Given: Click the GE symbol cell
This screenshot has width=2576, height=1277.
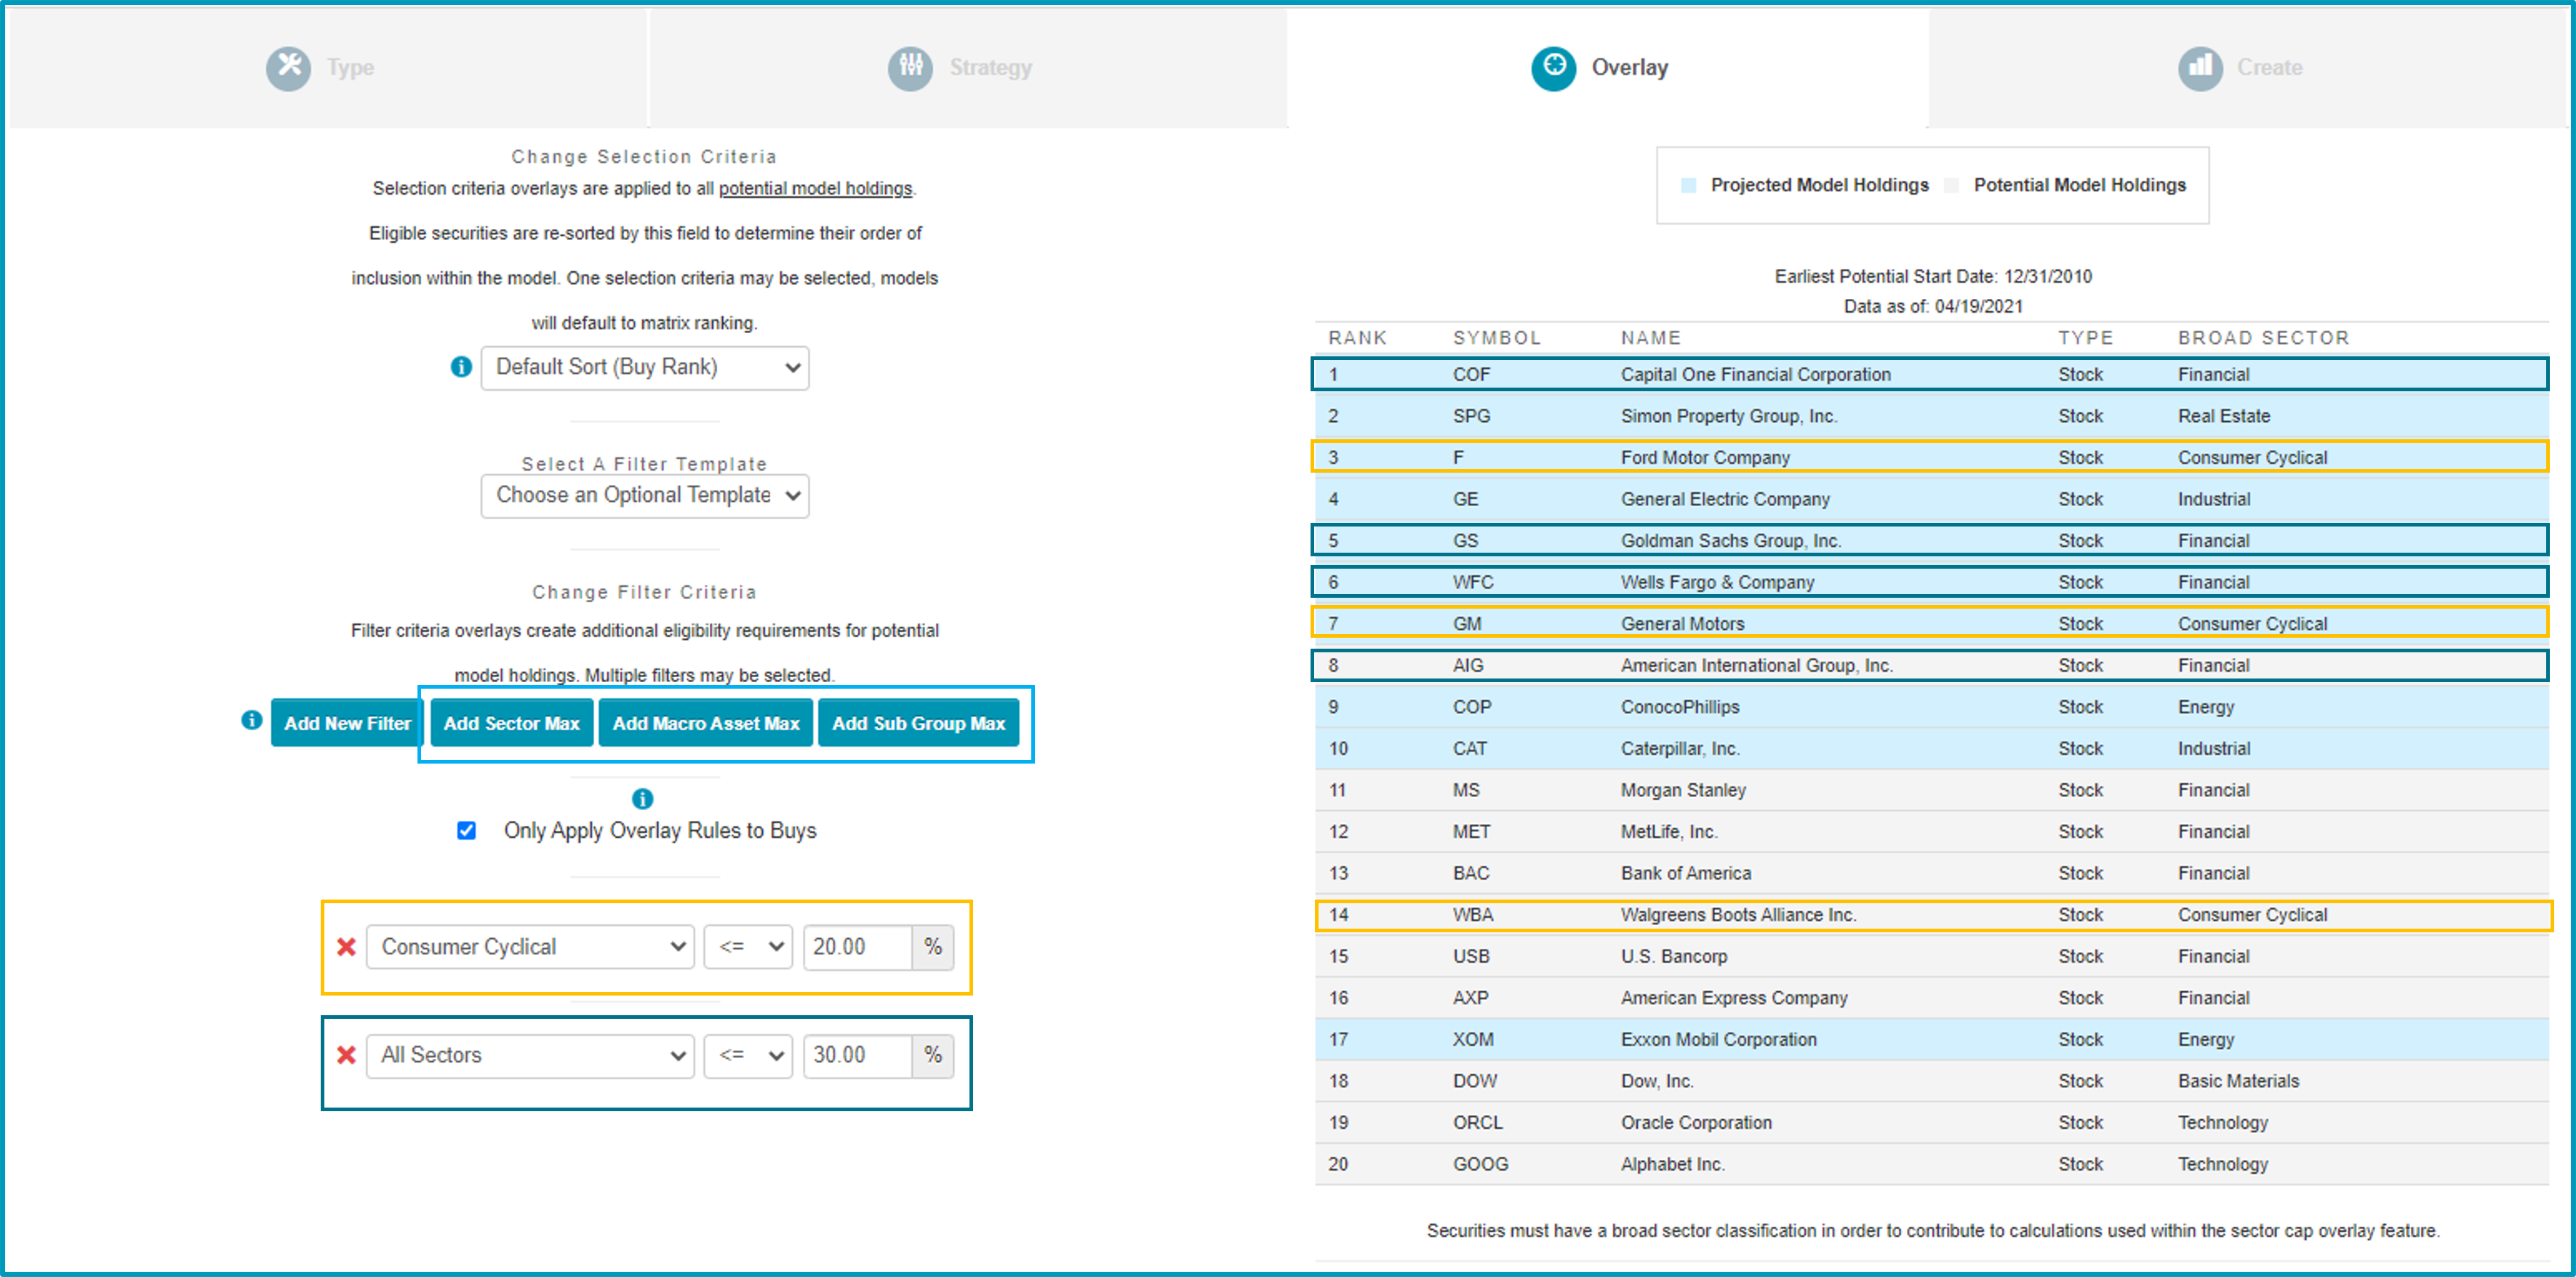Looking at the screenshot, I should [x=1465, y=499].
